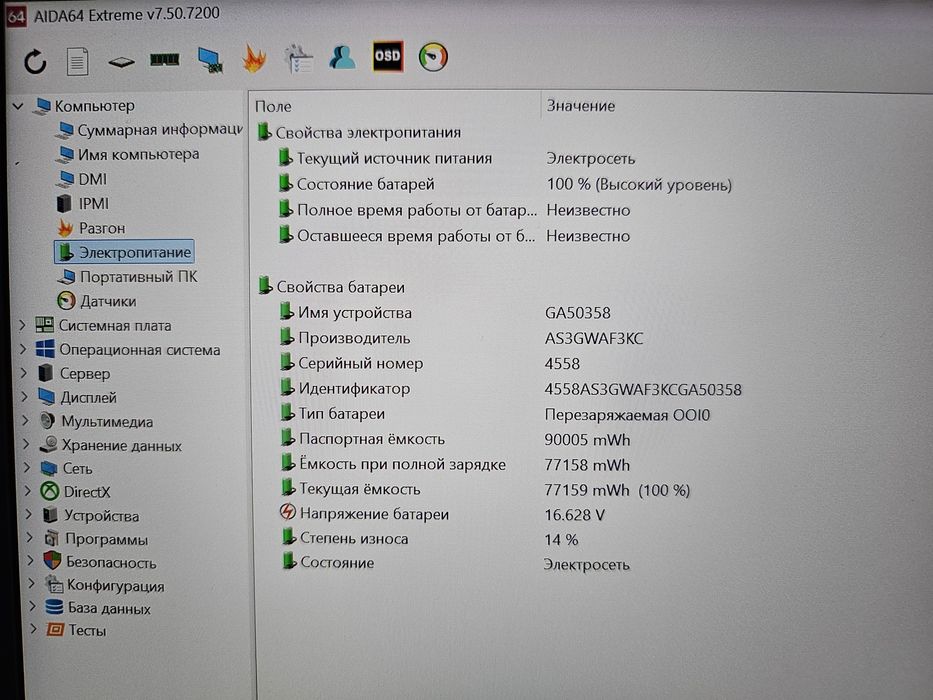Click the 16.628 V value
The width and height of the screenshot is (933, 700).
[574, 515]
